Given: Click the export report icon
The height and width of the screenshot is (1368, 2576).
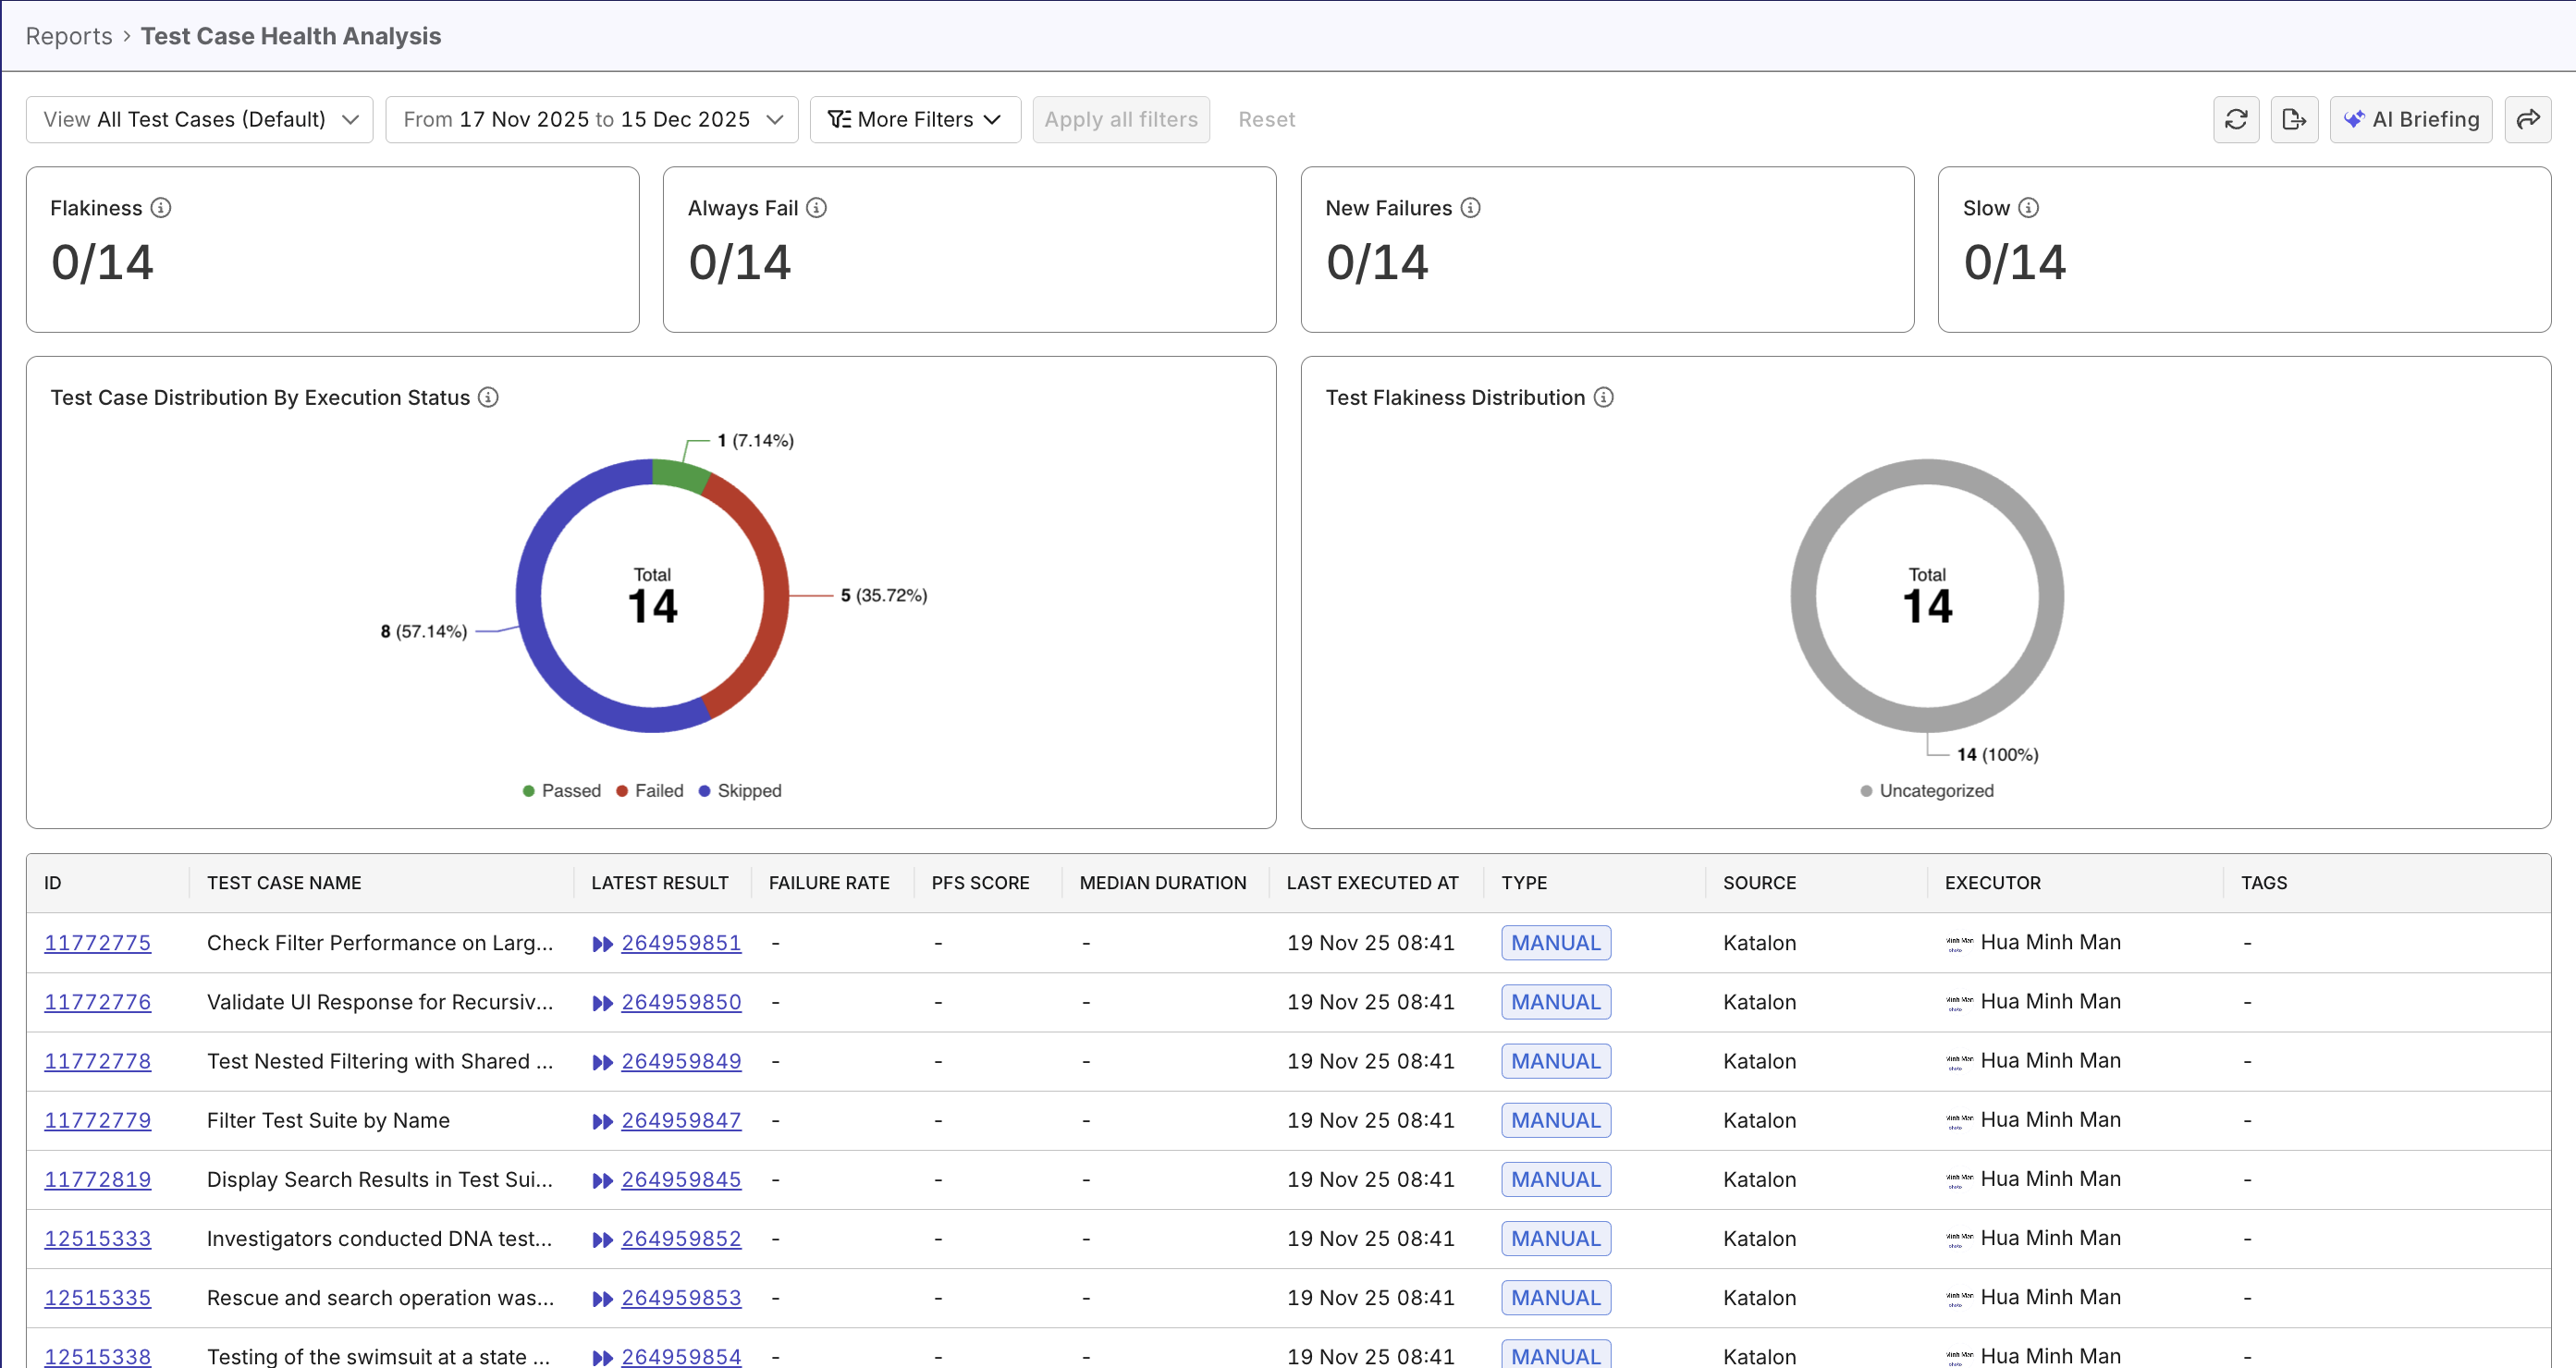Looking at the screenshot, I should coord(2295,119).
